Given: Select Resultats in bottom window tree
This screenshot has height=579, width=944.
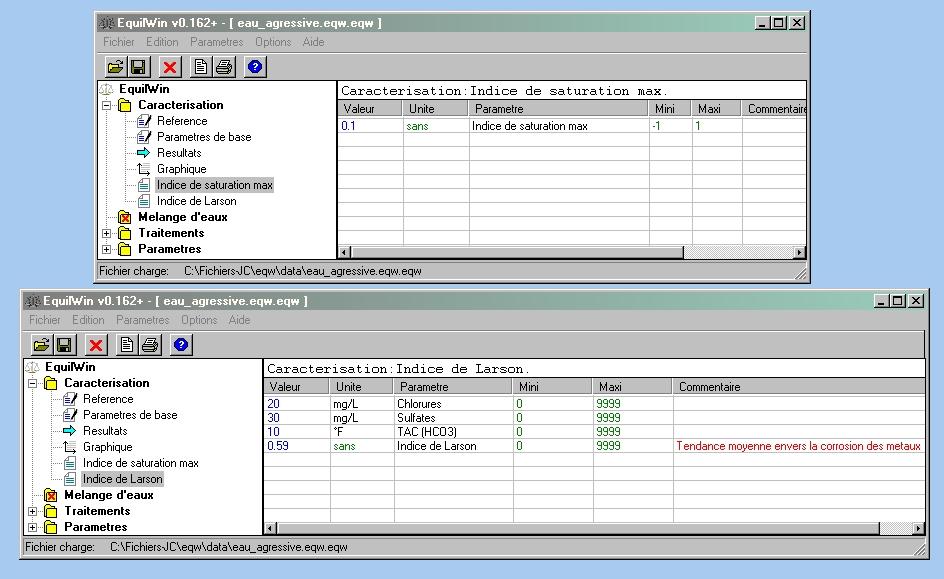Looking at the screenshot, I should click(x=105, y=431).
